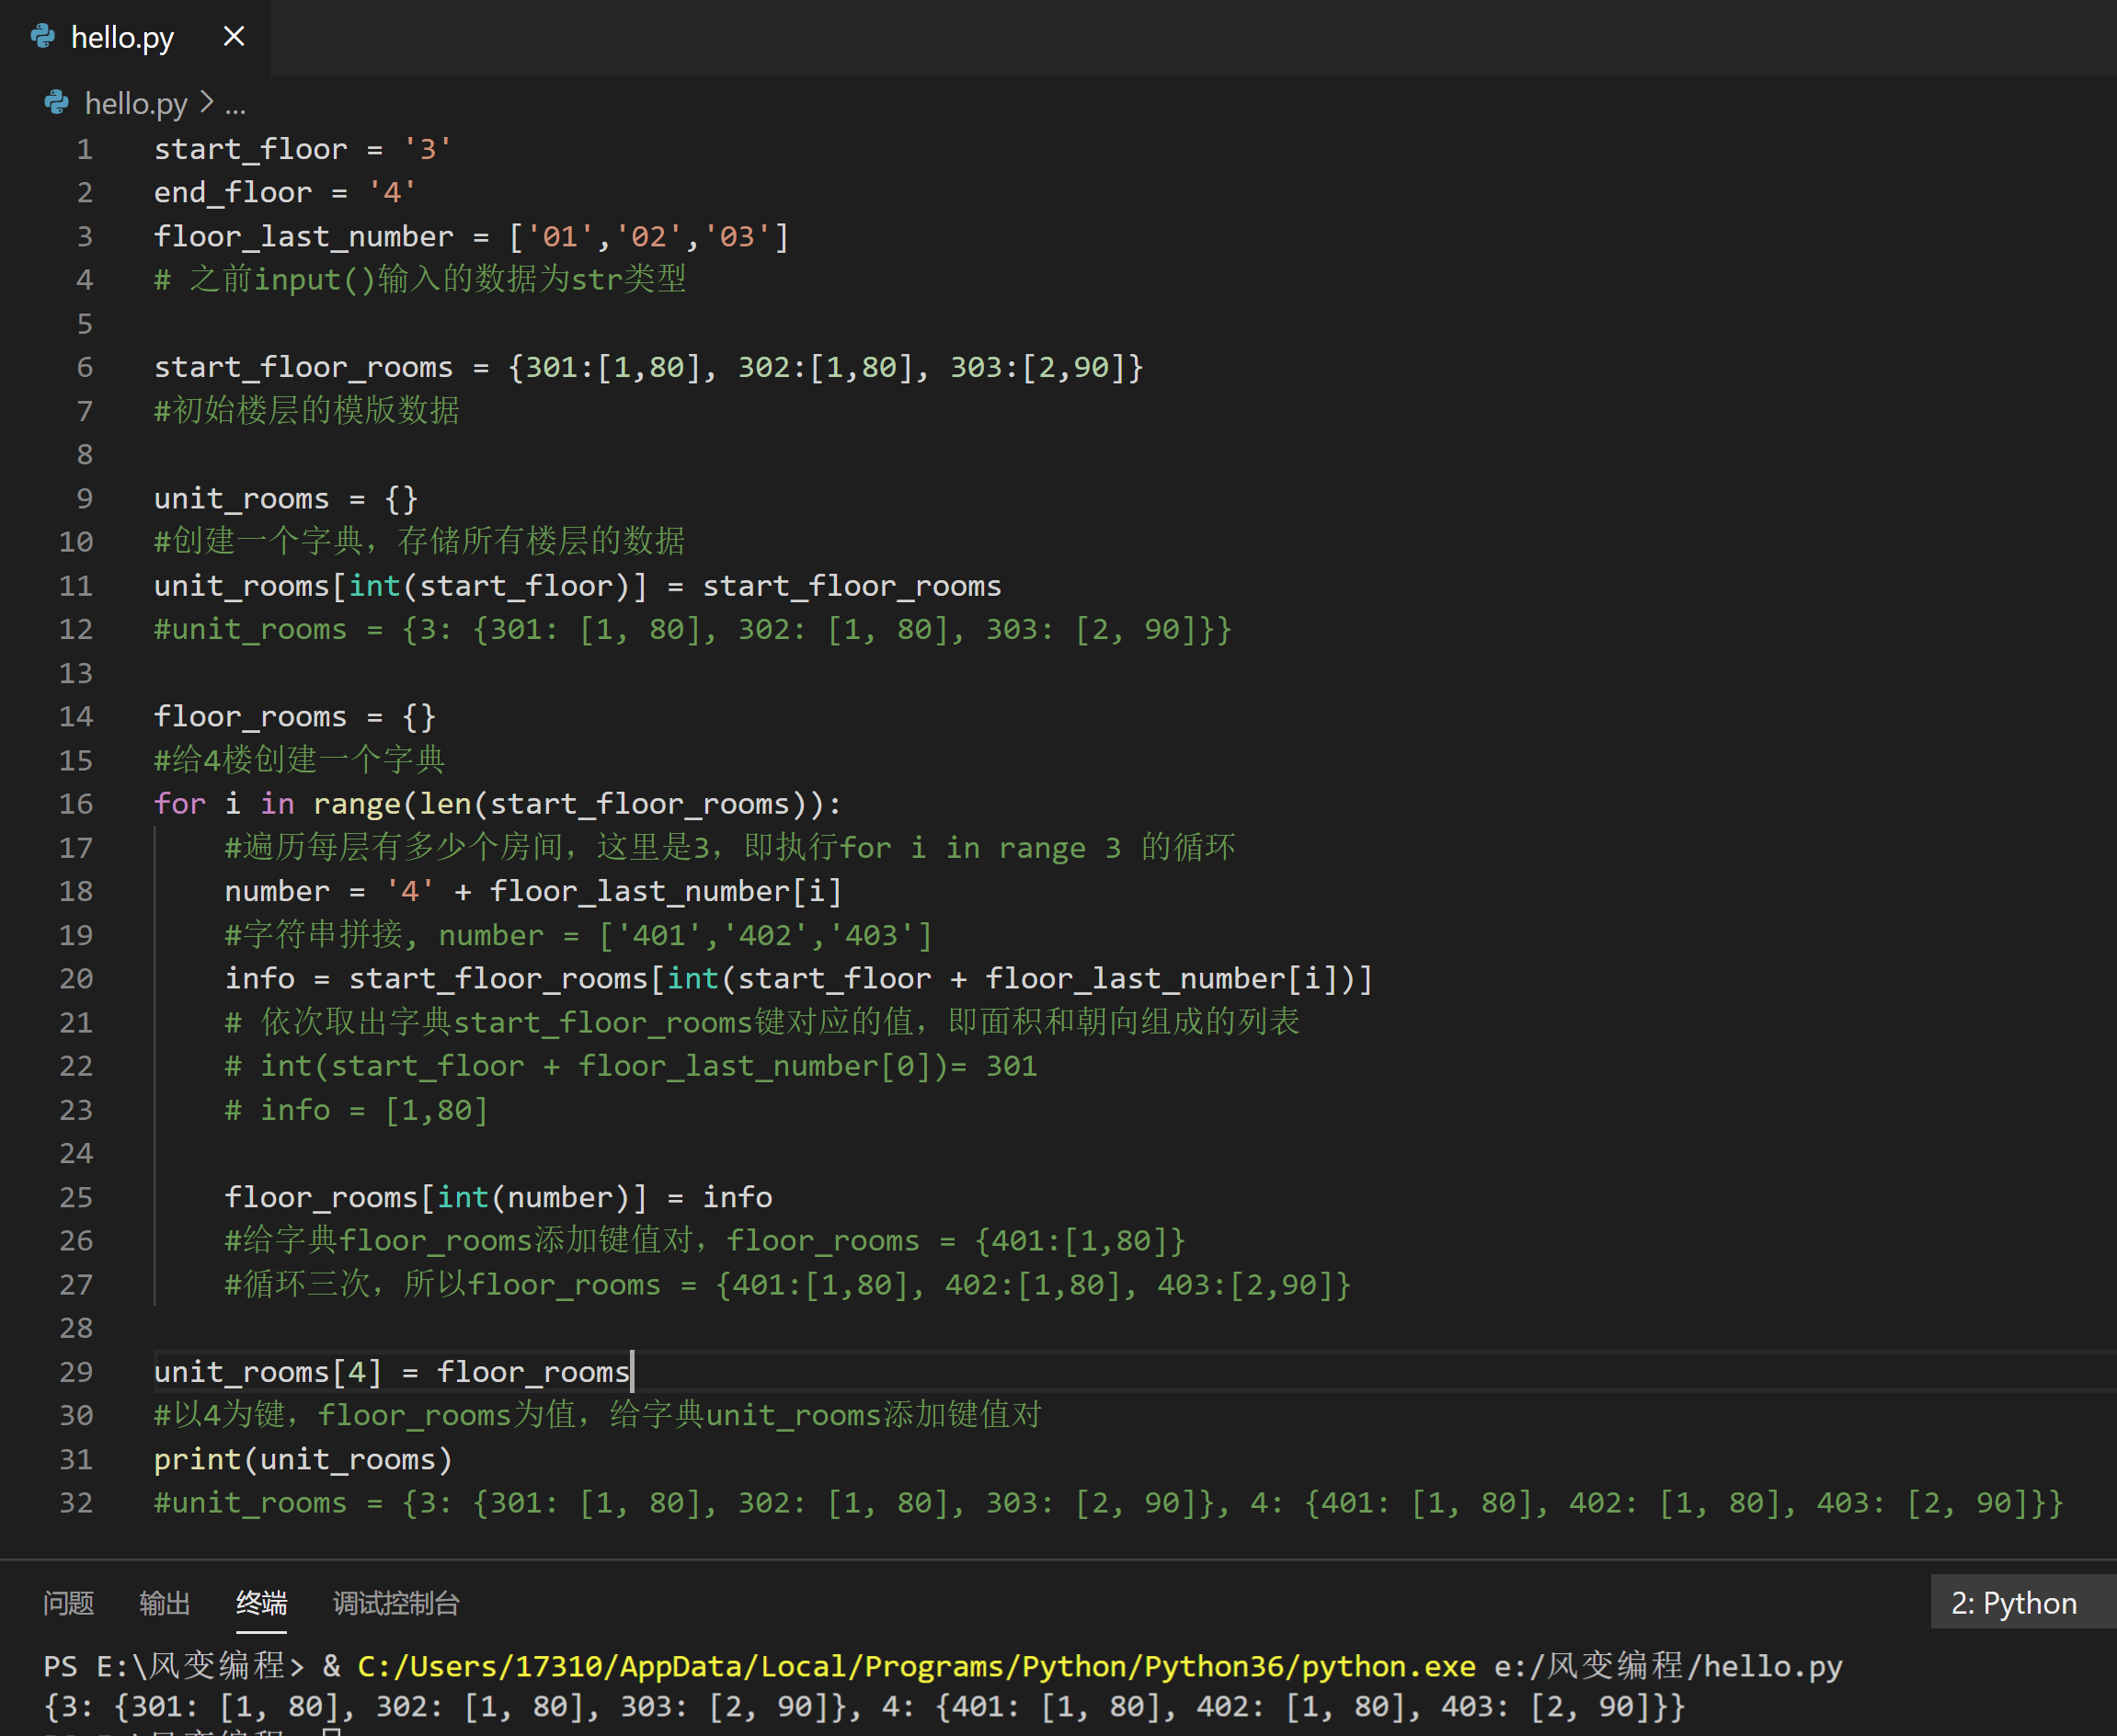Click the comment #创建一个字典 on line 10
Image resolution: width=2117 pixels, height=1736 pixels.
[x=419, y=541]
